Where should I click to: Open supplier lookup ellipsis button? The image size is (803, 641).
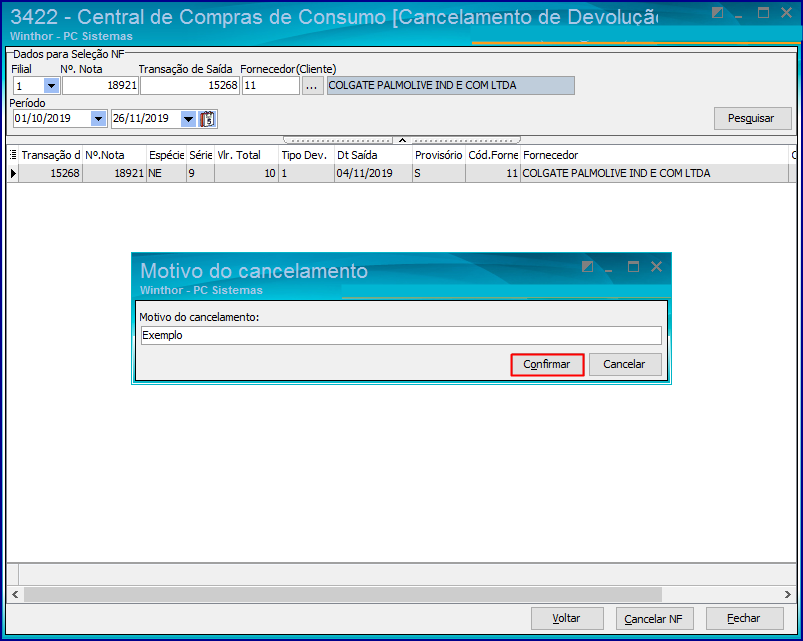pos(312,86)
